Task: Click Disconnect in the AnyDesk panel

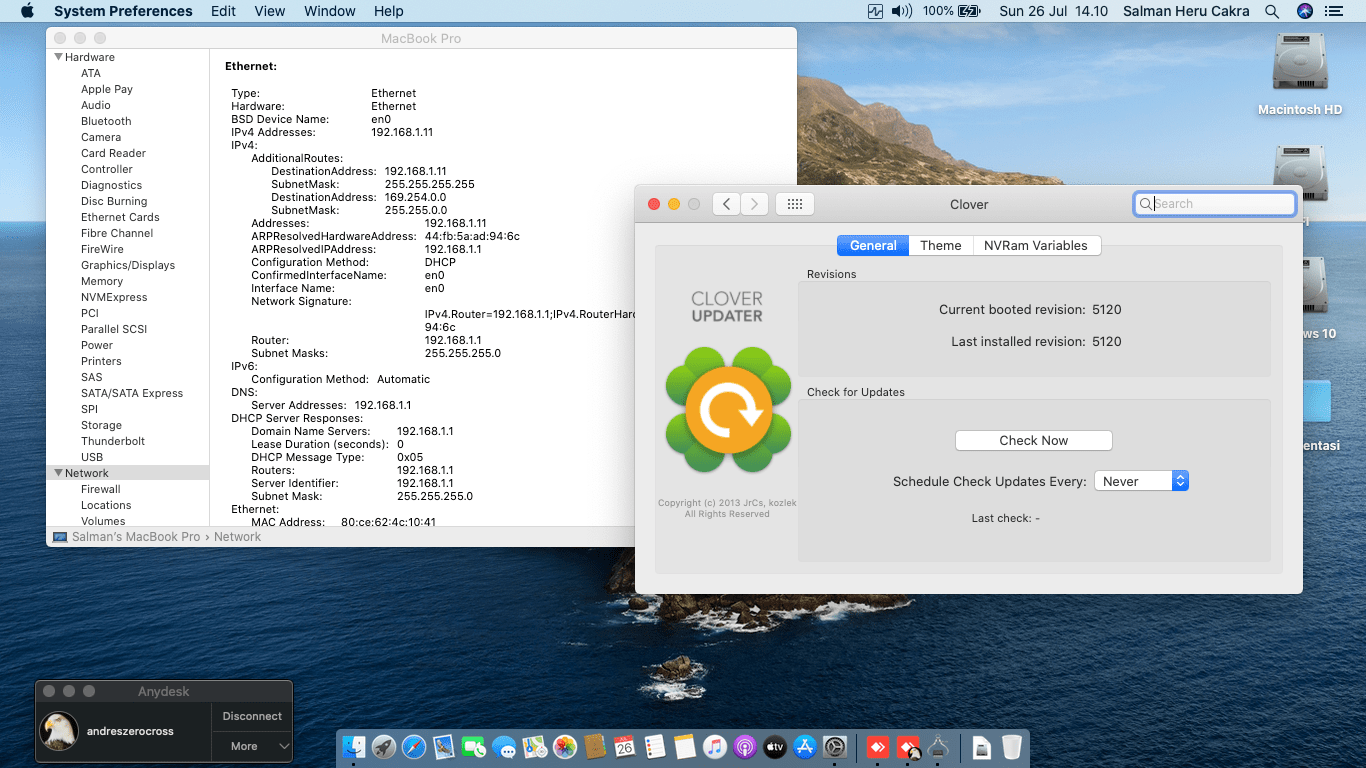Action: pos(252,716)
